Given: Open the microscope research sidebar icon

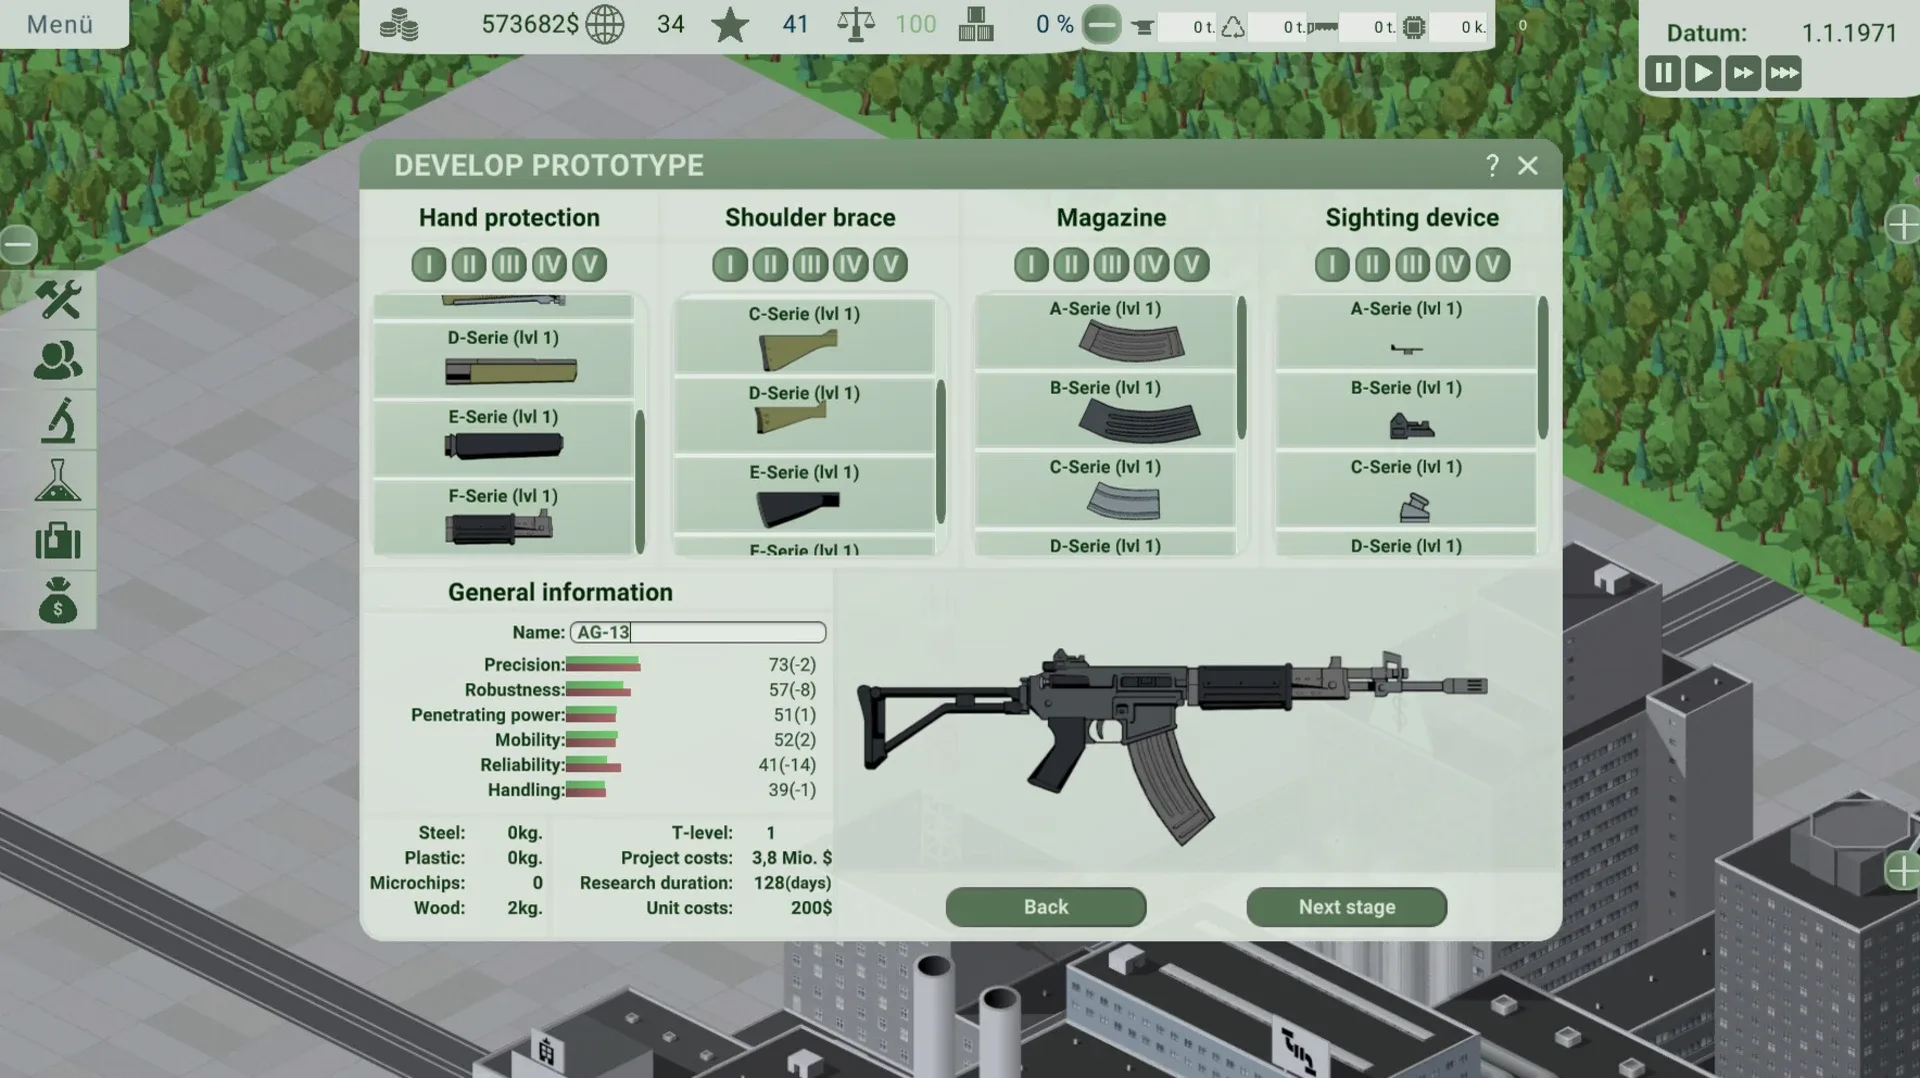Looking at the screenshot, I should coord(58,420).
